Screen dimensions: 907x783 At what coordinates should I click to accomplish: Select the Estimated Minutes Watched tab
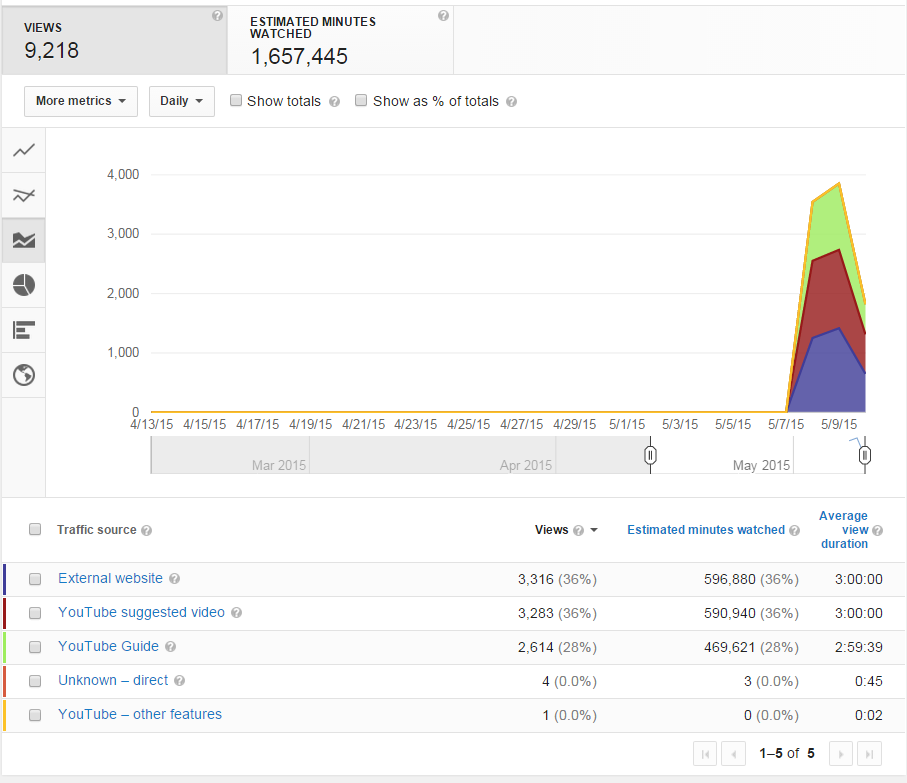coord(340,40)
